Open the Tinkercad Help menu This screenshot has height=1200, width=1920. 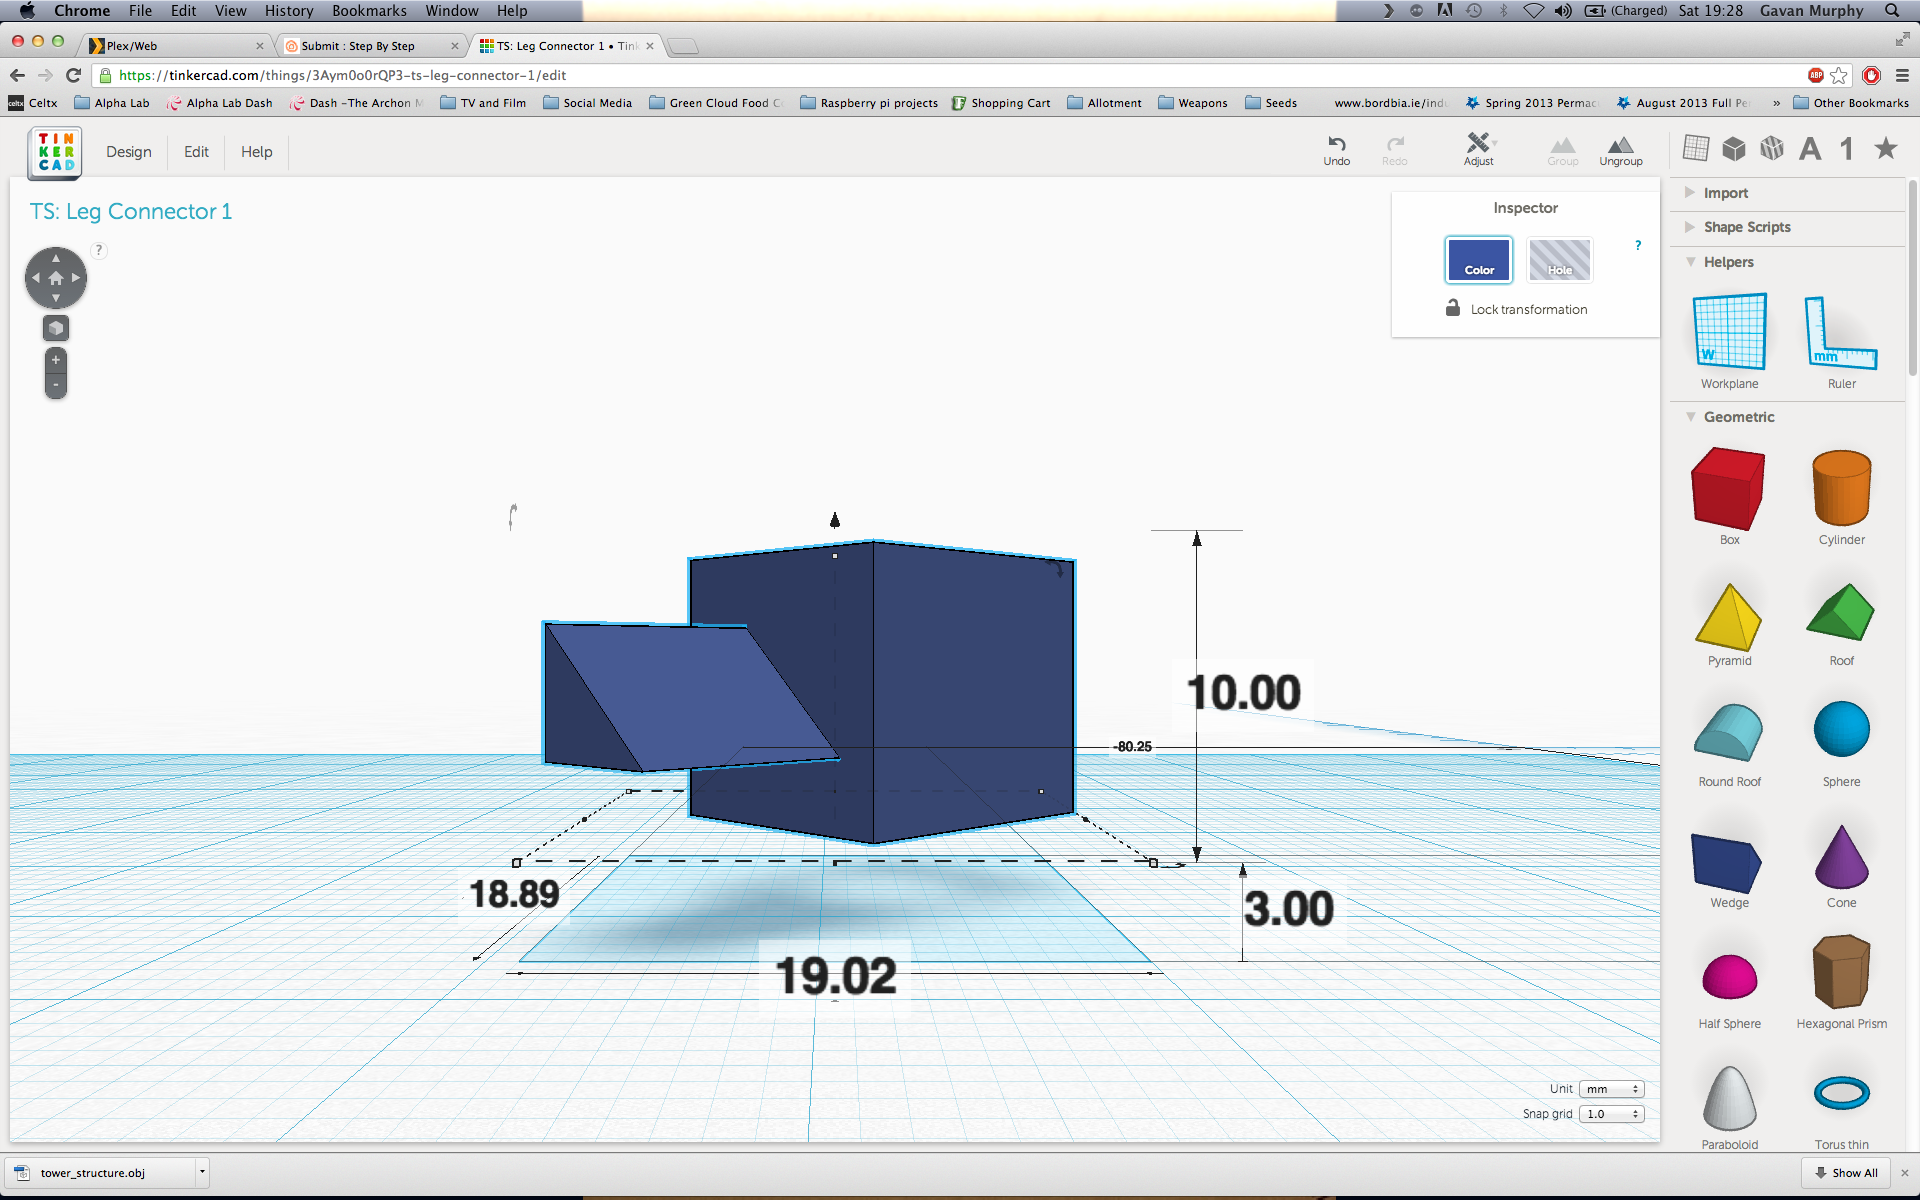[256, 152]
